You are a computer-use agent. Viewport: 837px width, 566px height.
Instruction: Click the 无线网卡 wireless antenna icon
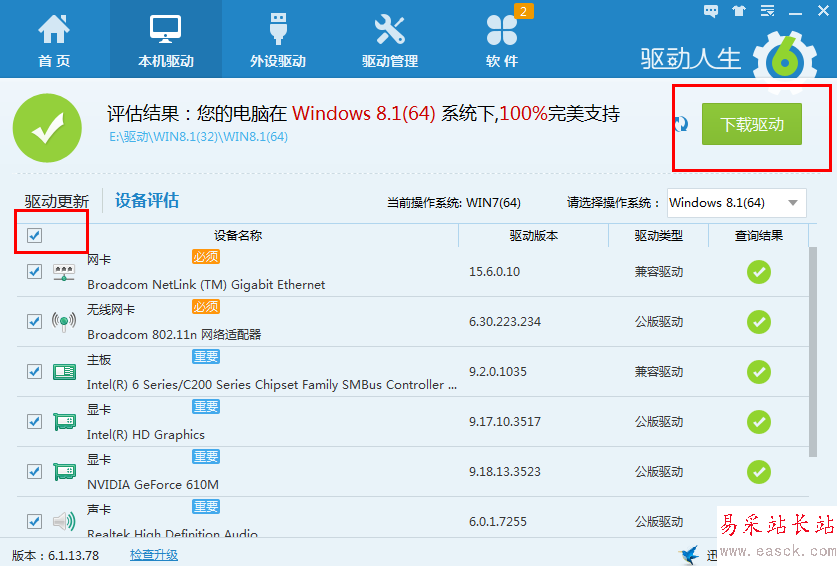tap(64, 322)
